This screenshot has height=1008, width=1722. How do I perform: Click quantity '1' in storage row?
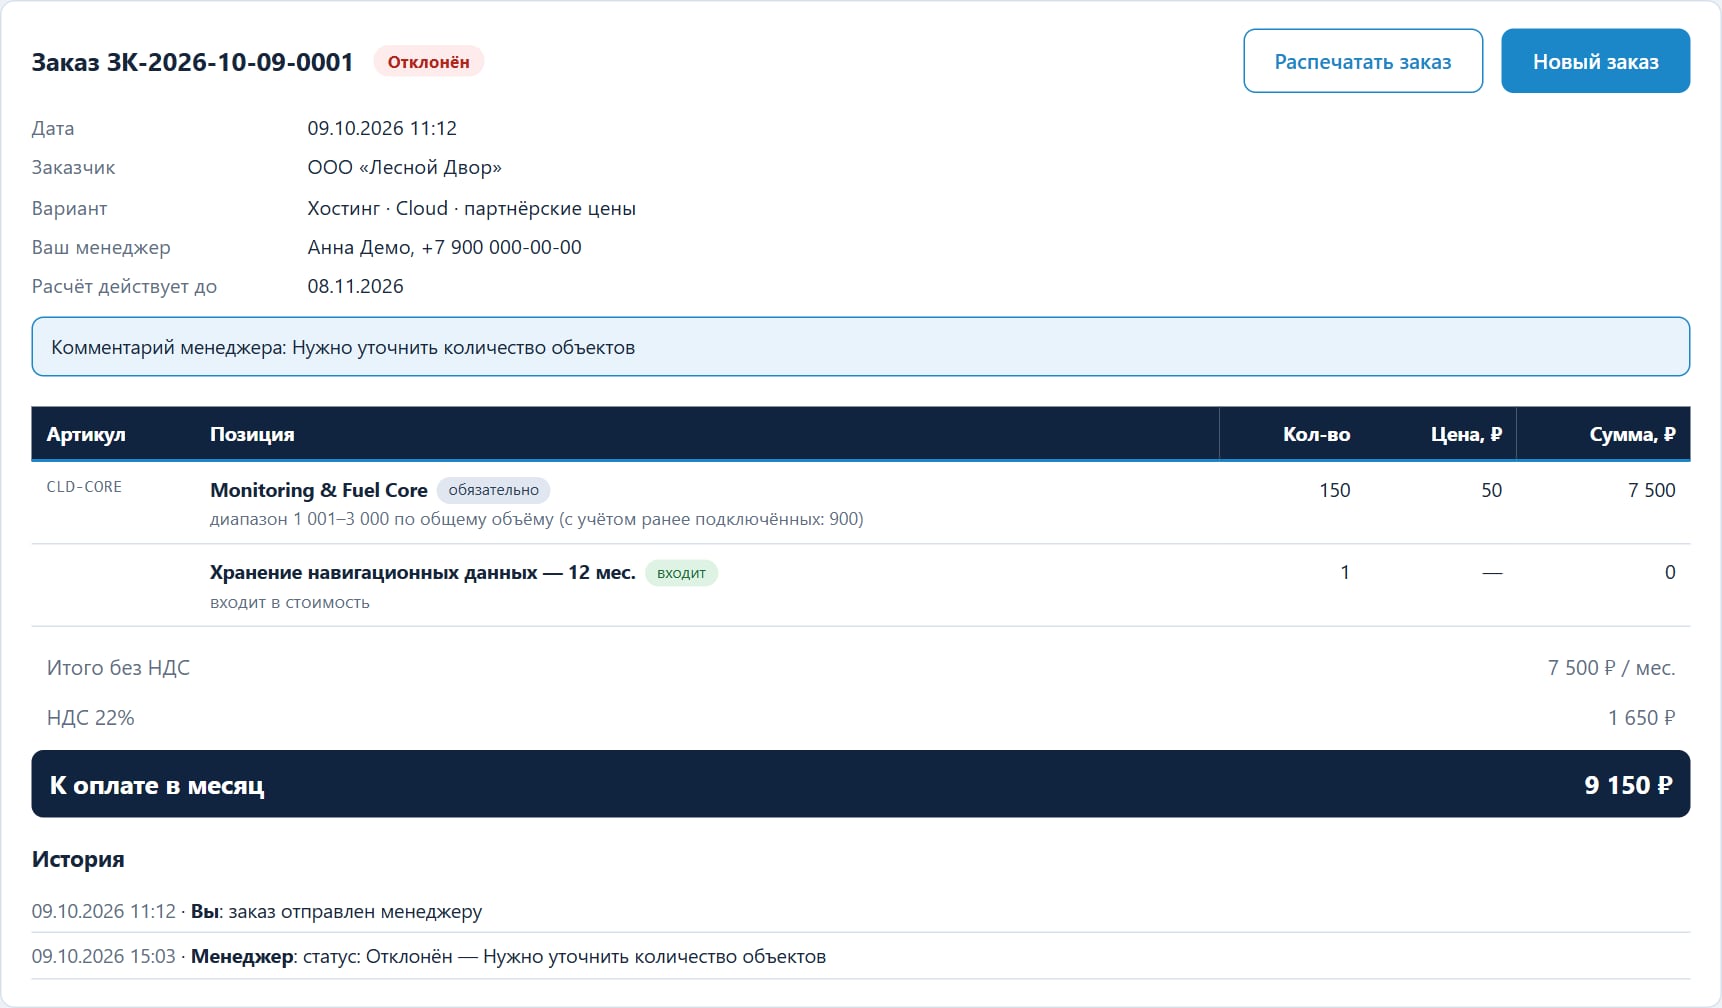(1345, 572)
